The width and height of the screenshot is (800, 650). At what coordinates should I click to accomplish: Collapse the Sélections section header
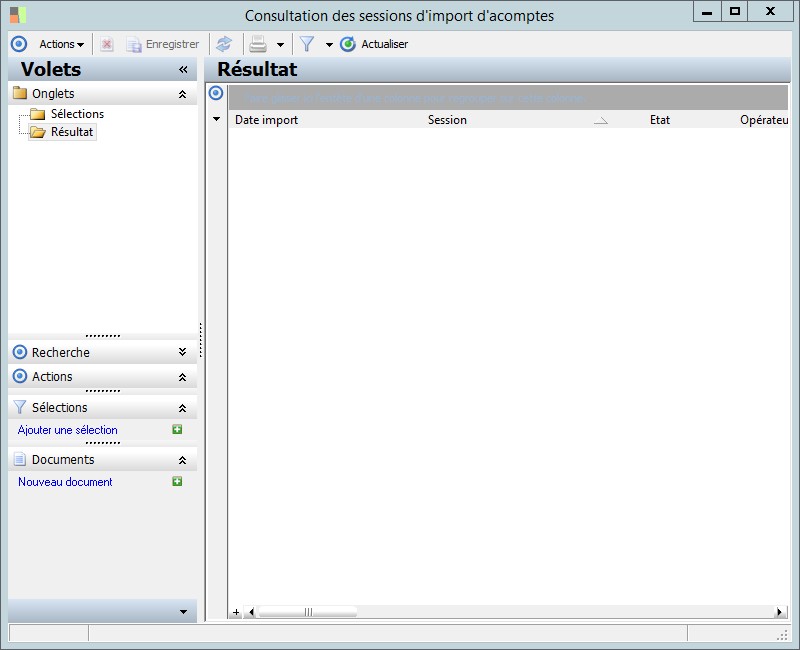pyautogui.click(x=182, y=408)
